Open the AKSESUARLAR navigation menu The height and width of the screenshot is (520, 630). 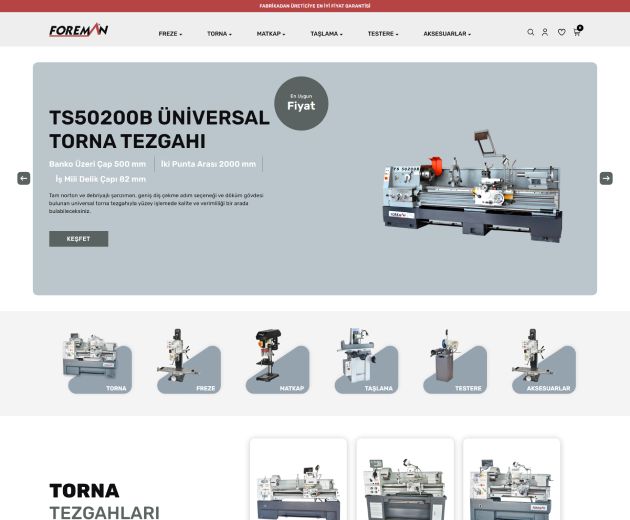pos(446,34)
